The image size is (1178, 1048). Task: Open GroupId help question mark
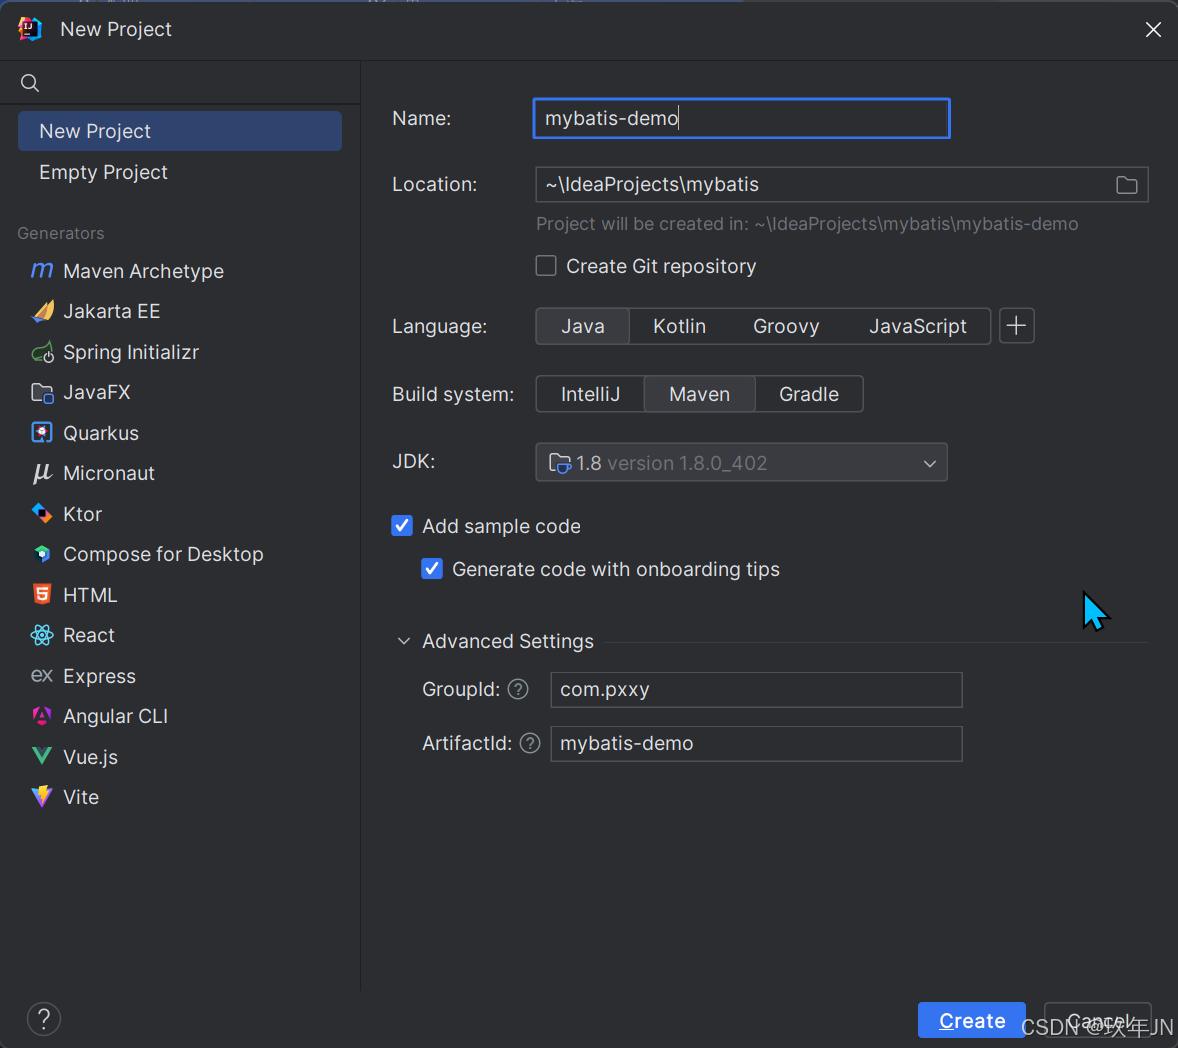(x=518, y=689)
